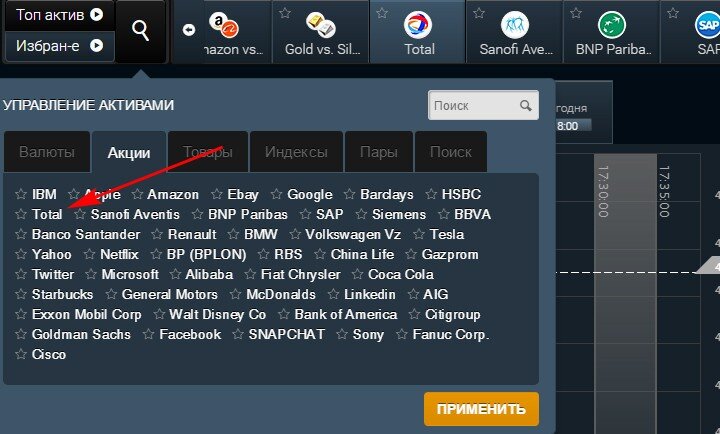Toggle favorite star next to Siemens

click(361, 214)
